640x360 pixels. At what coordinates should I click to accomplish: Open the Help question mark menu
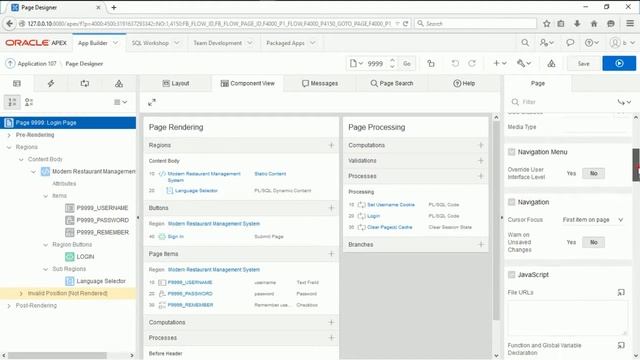591,42
